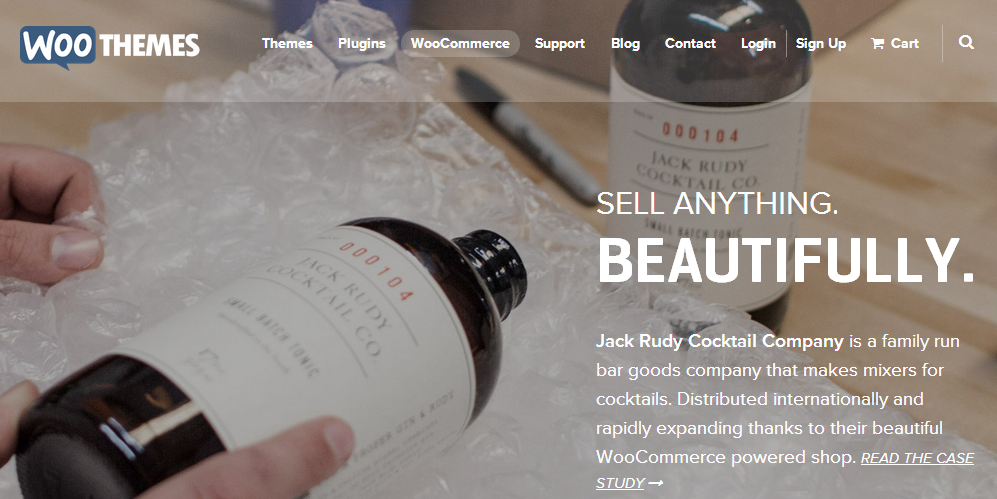Click the black marker pen in photo
Viewport: 997px width, 499px height.
(x=528, y=135)
